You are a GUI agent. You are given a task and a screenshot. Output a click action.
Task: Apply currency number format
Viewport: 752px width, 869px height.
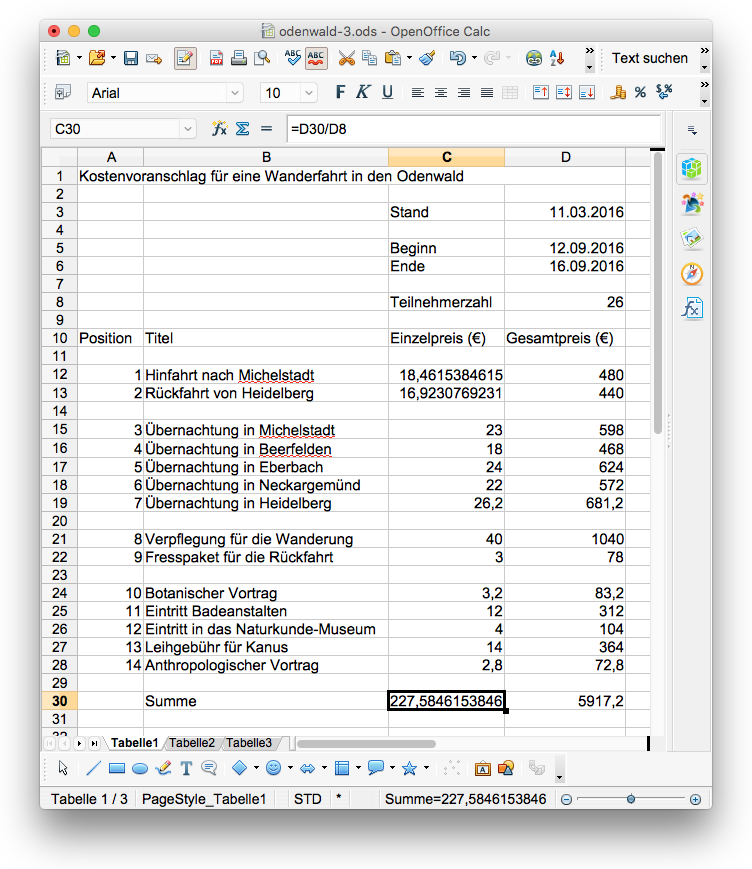coord(618,93)
